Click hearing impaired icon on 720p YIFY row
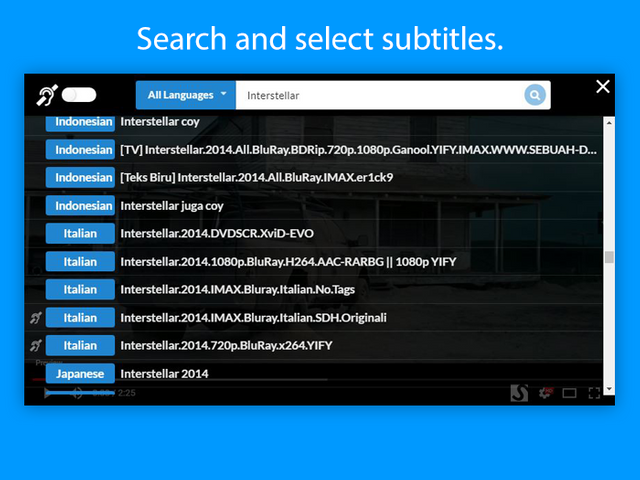 pos(36,346)
